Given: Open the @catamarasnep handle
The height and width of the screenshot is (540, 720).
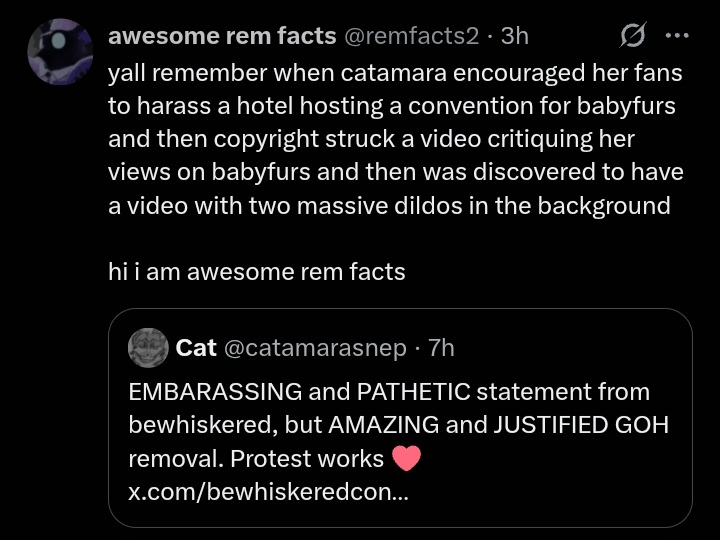Looking at the screenshot, I should [315, 348].
